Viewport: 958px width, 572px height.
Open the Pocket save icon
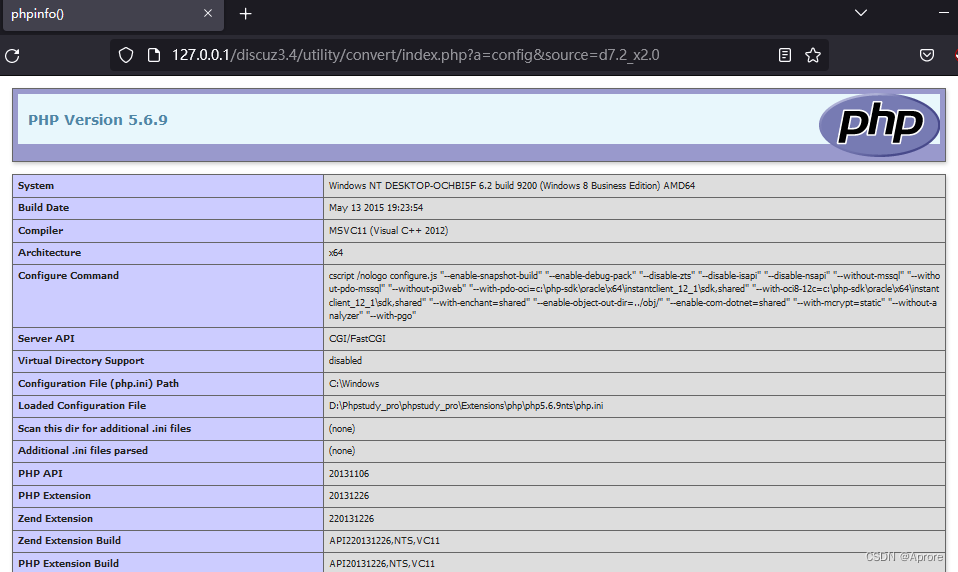[x=927, y=56]
